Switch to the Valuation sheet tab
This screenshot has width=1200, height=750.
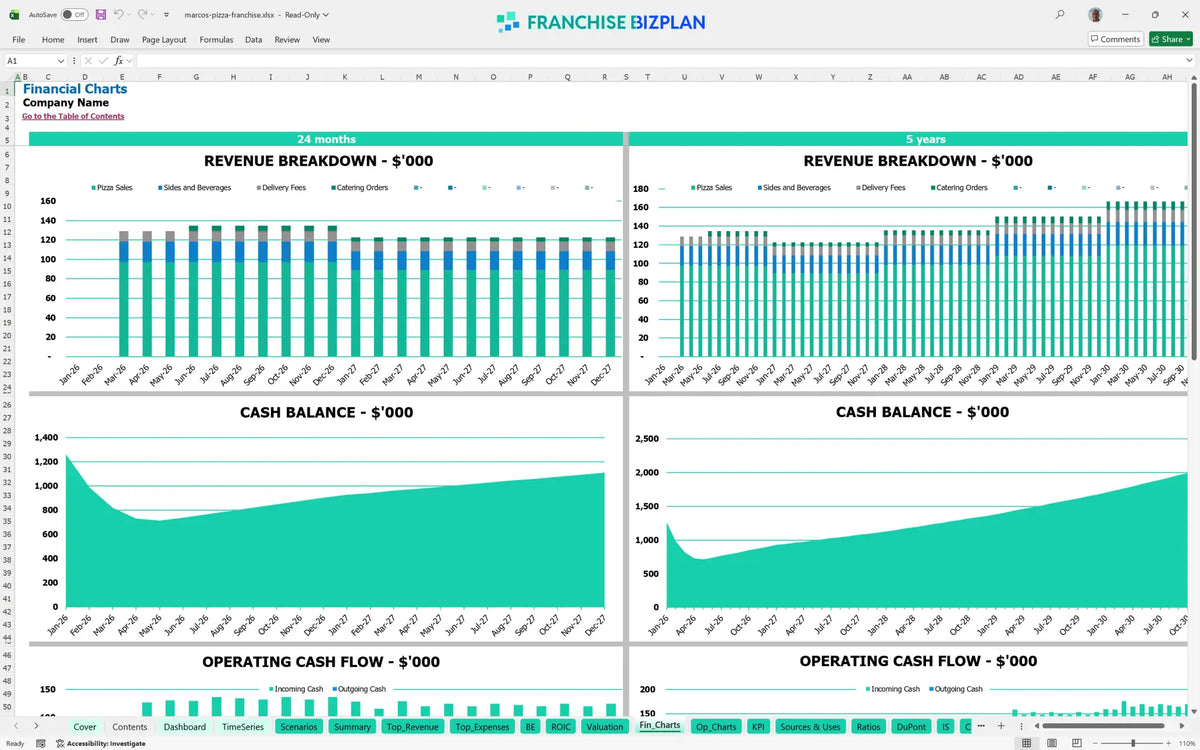604,727
